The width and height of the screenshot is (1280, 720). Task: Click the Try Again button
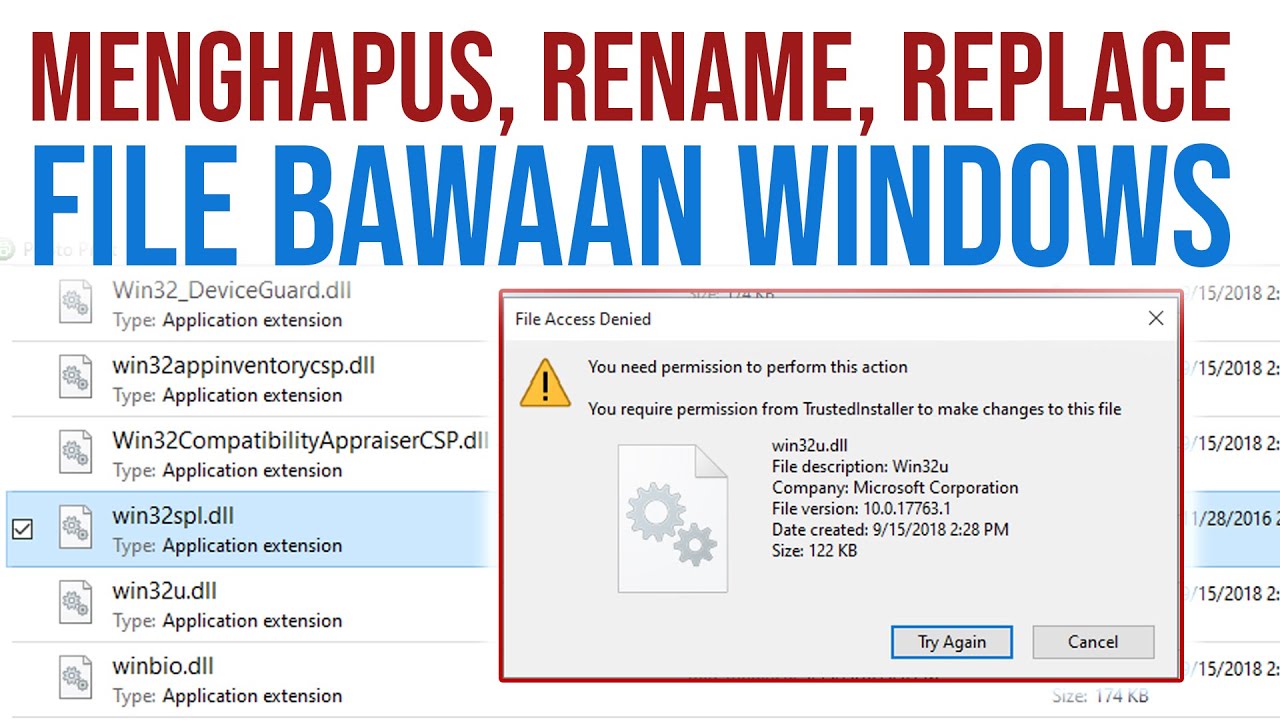pos(951,642)
